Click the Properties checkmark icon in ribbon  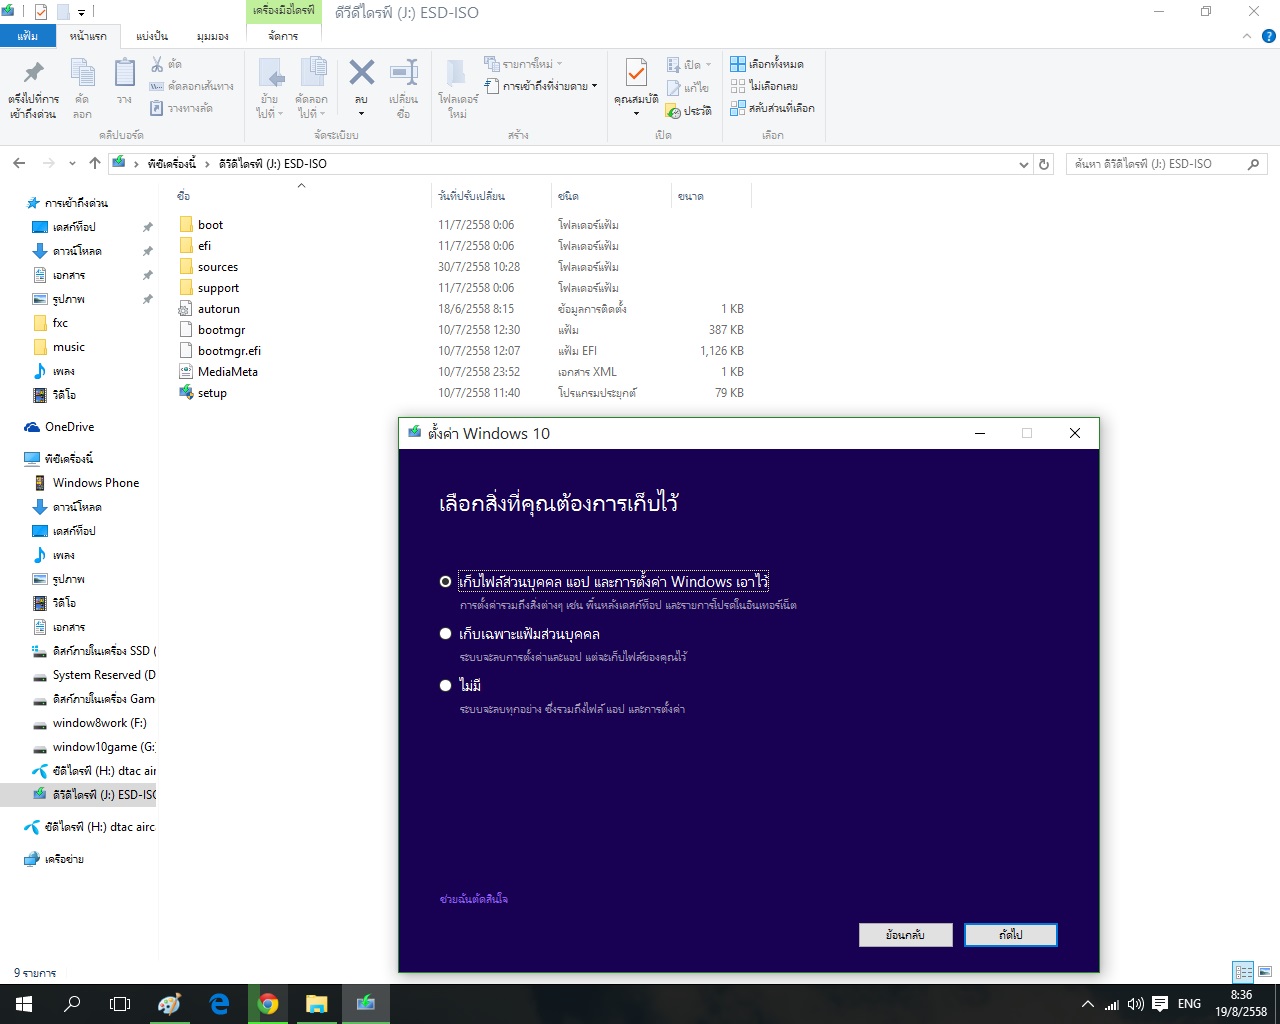pyautogui.click(x=636, y=73)
